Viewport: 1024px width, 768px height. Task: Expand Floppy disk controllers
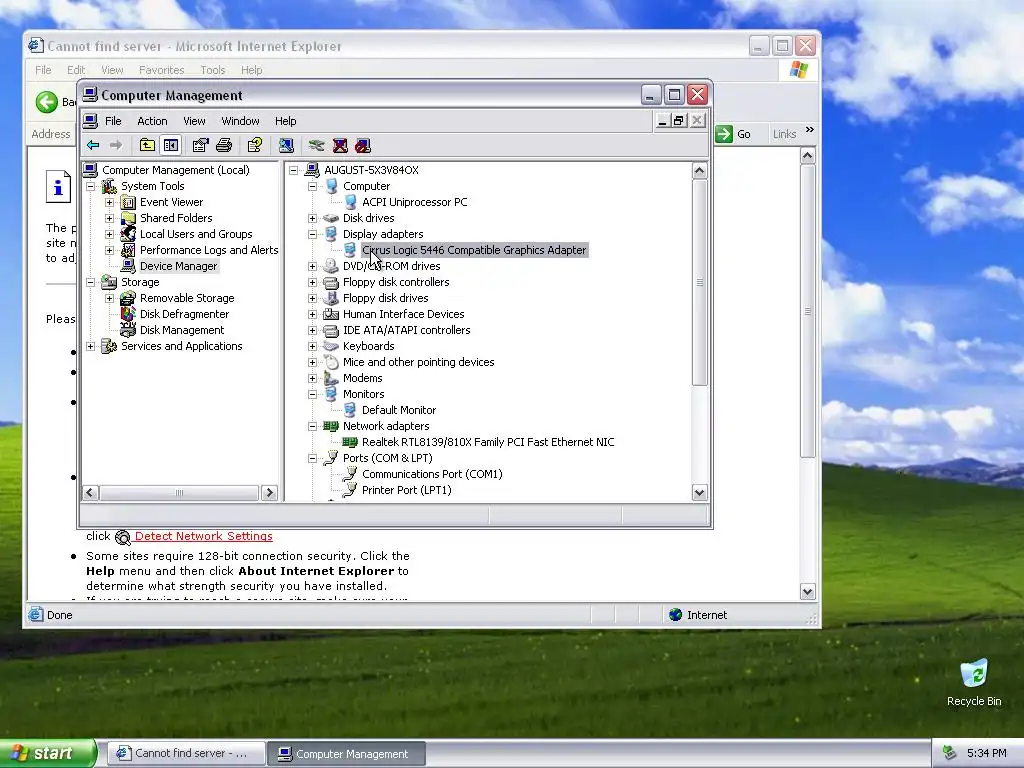click(x=313, y=282)
